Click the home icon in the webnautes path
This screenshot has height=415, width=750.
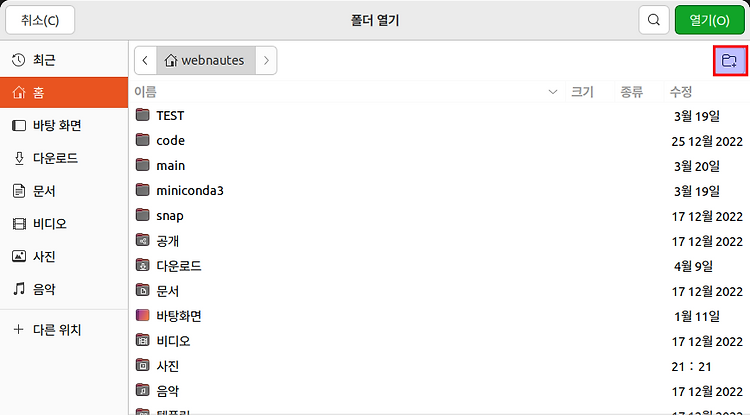click(171, 60)
